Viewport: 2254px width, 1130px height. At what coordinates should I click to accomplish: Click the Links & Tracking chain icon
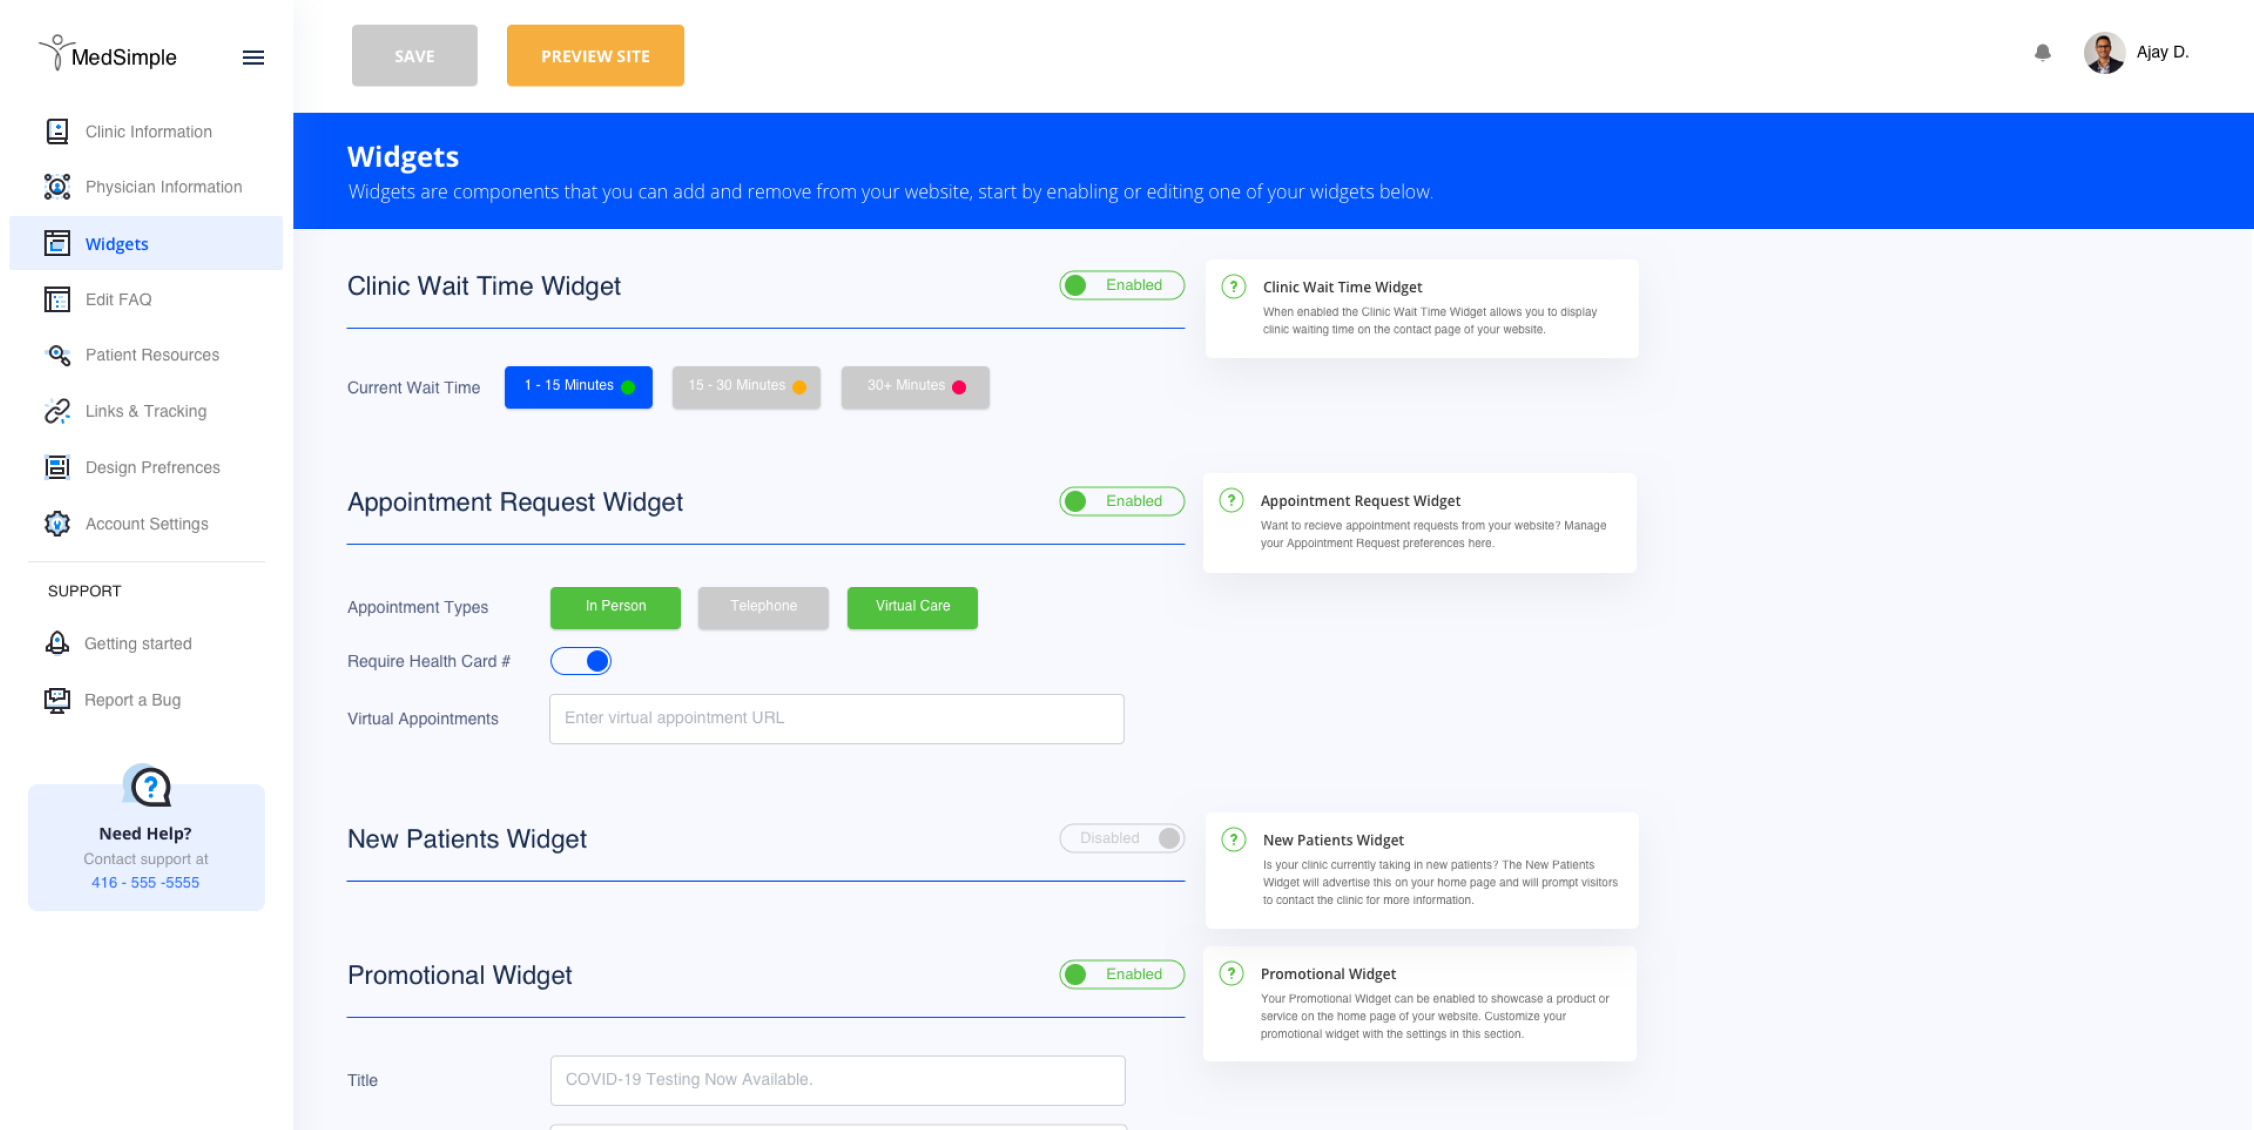coord(57,411)
